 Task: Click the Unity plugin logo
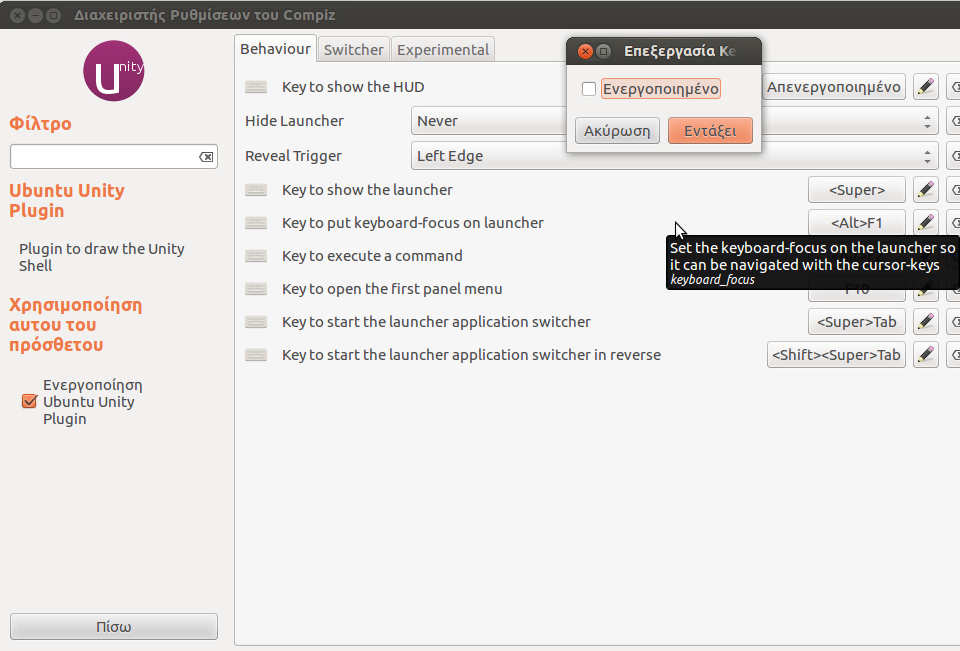tap(114, 71)
